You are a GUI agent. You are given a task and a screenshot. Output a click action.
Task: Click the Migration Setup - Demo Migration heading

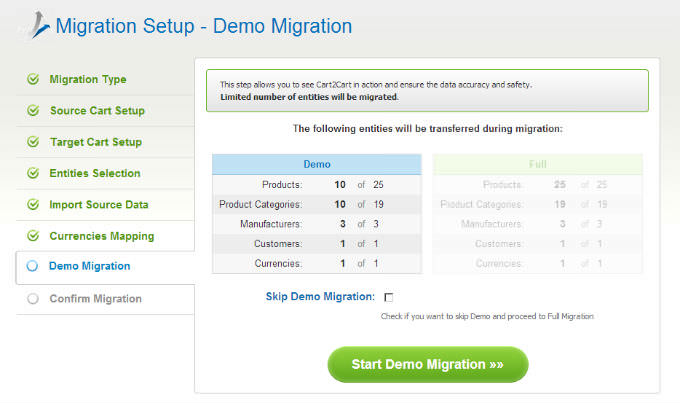click(204, 26)
